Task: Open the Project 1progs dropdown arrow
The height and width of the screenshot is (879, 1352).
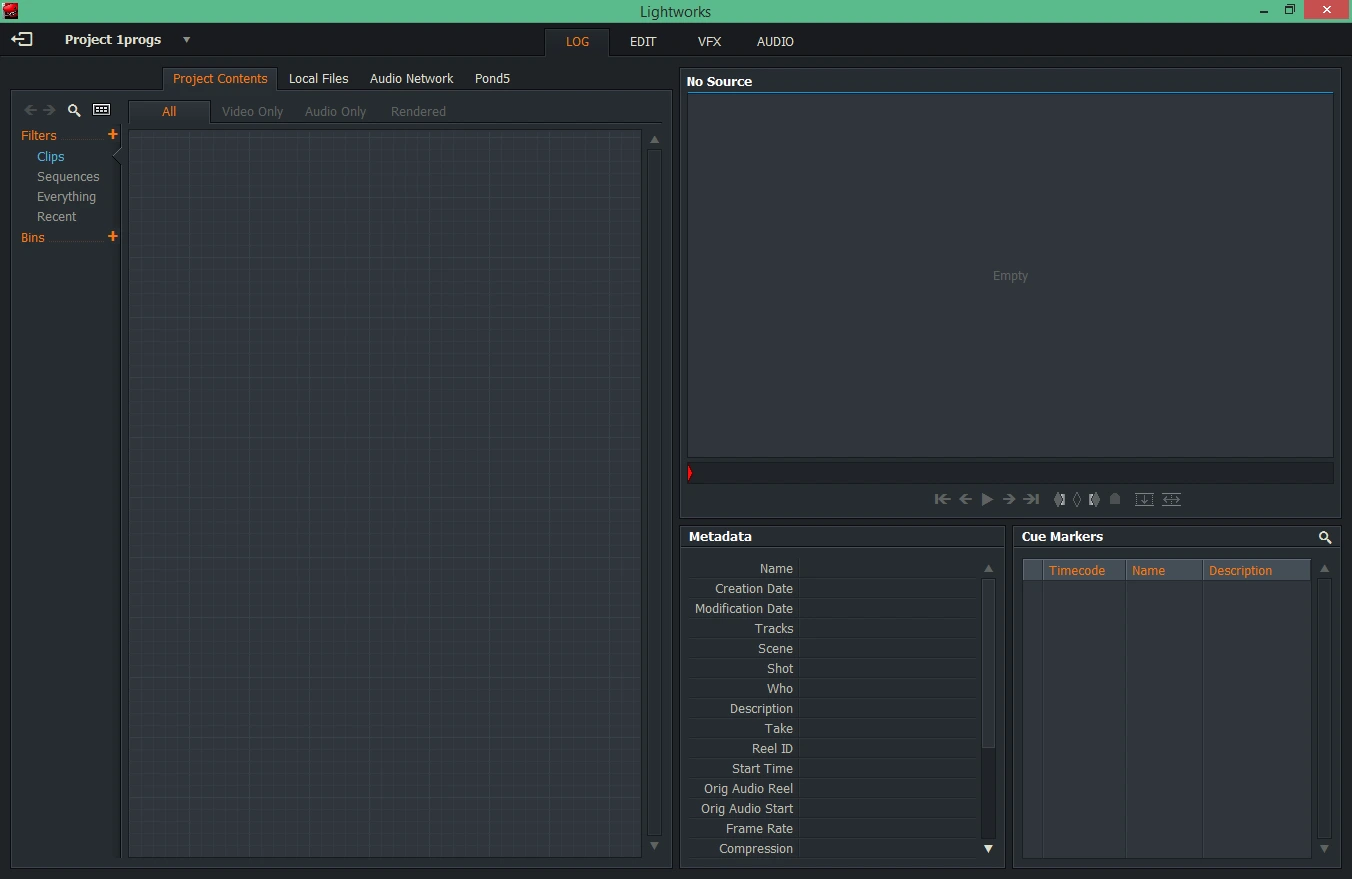Action: (x=186, y=40)
